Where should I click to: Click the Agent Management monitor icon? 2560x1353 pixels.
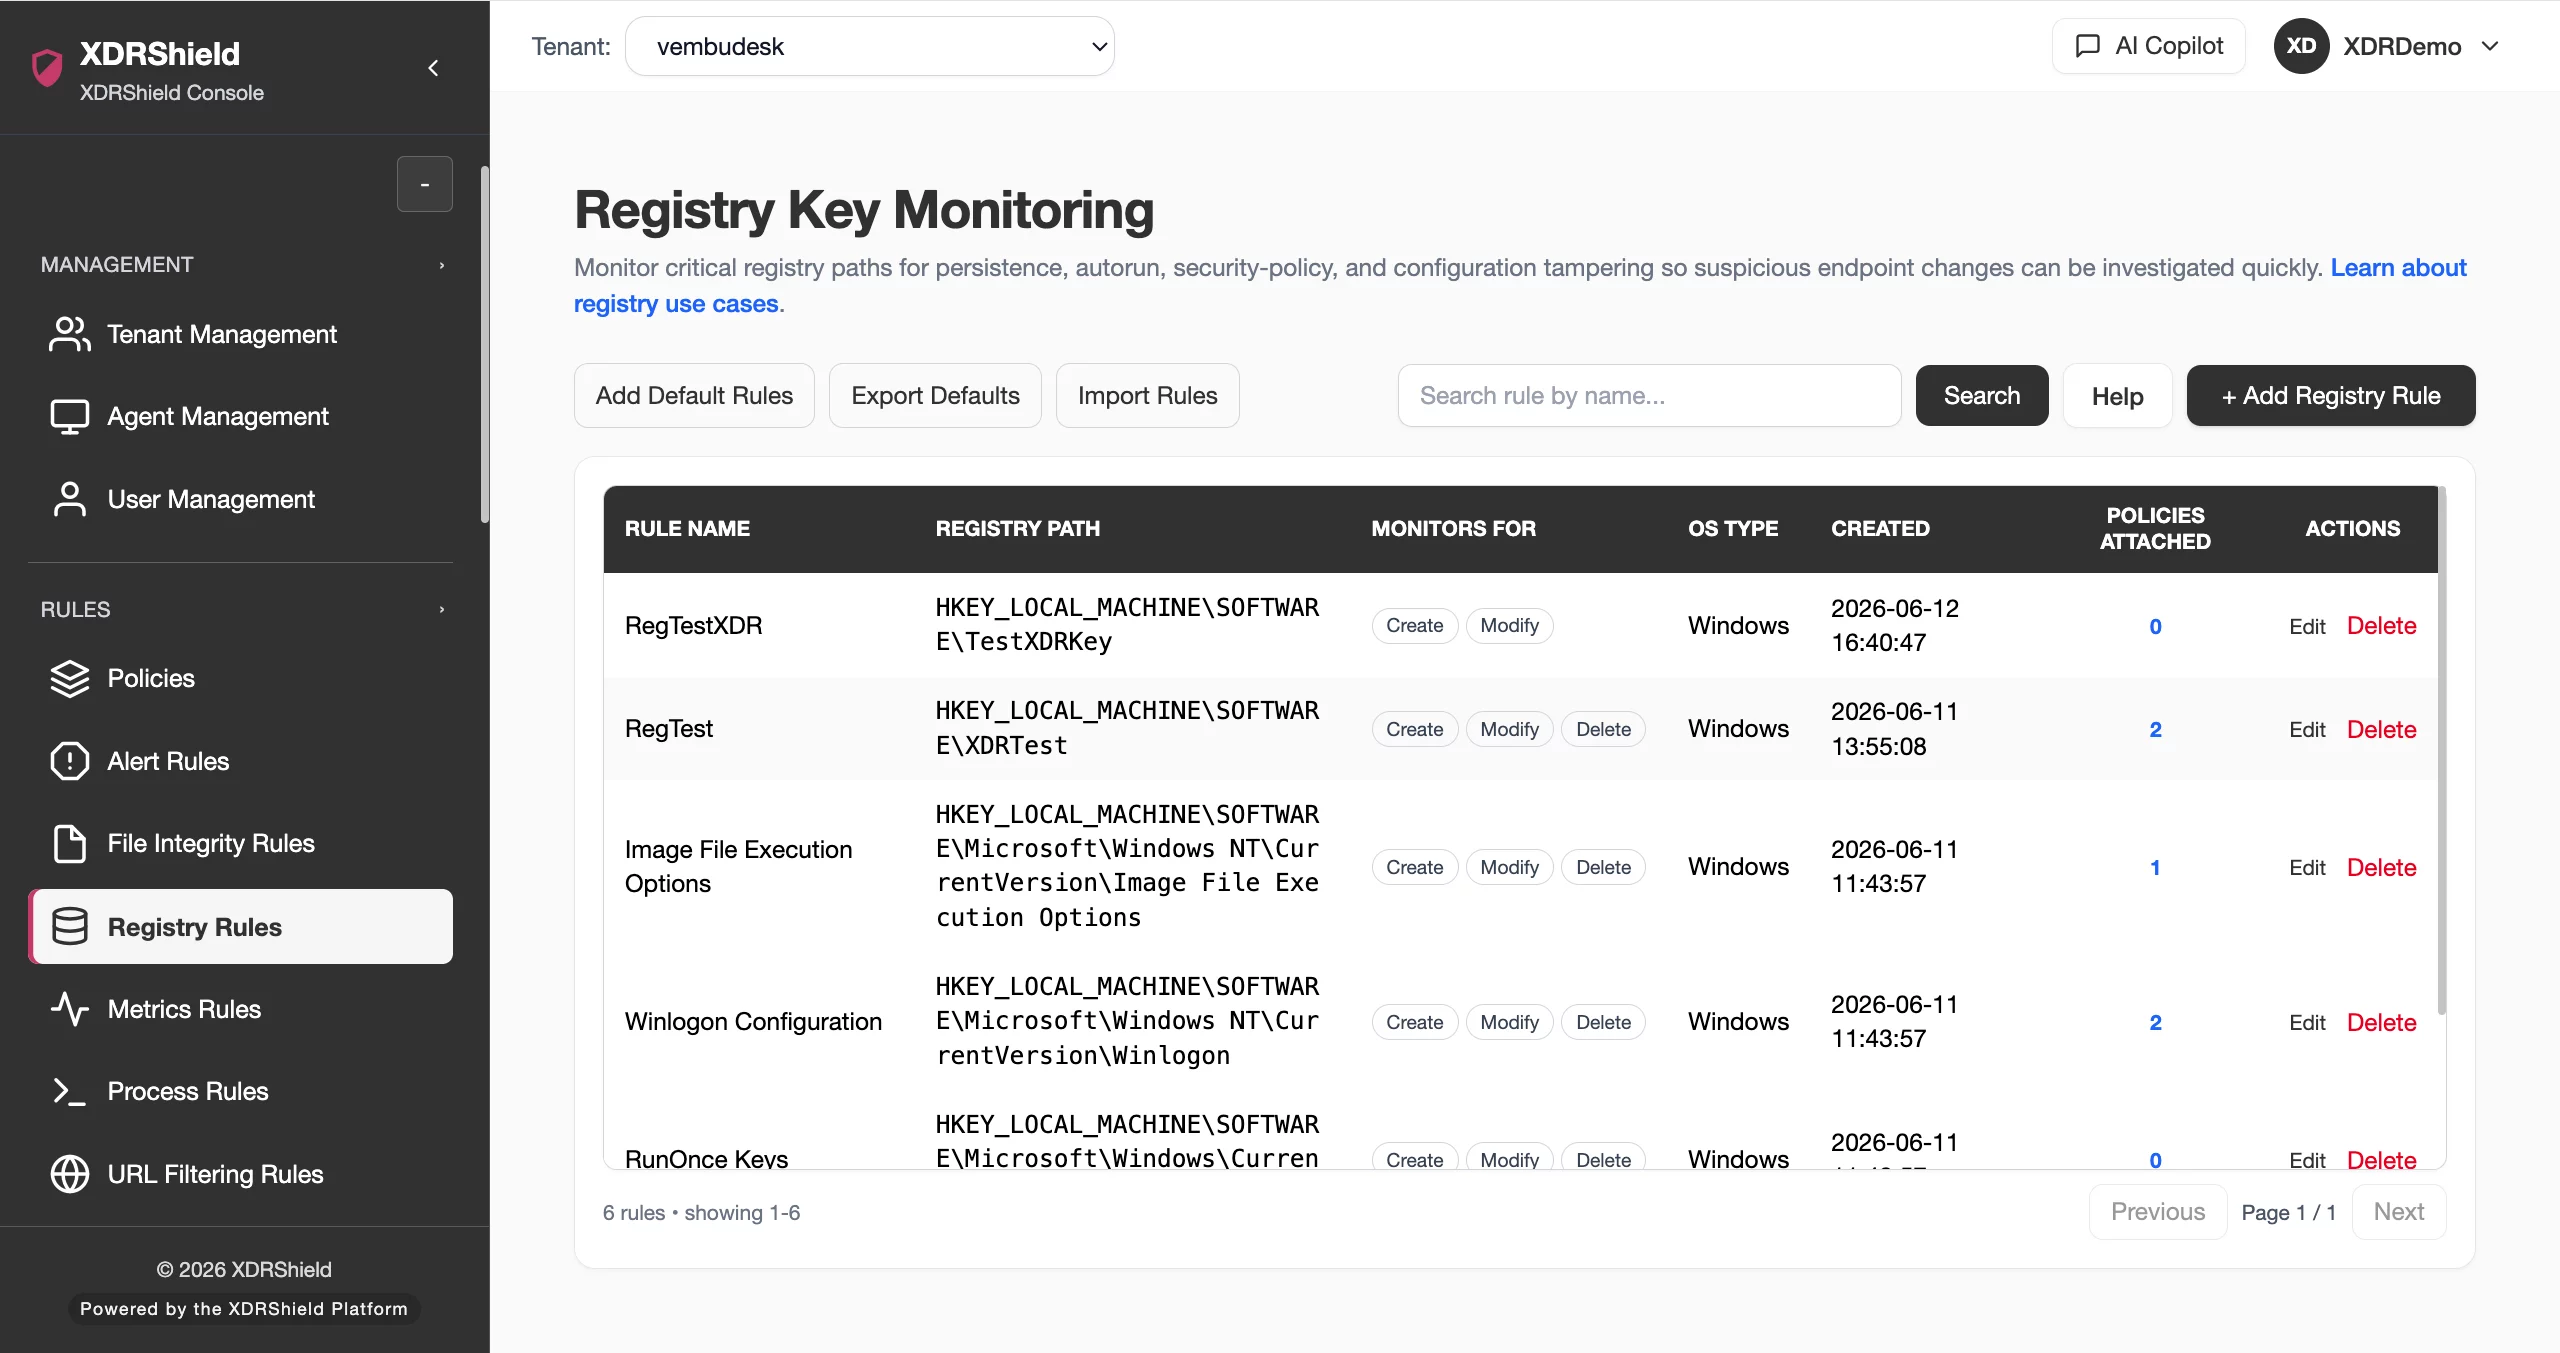(69, 416)
